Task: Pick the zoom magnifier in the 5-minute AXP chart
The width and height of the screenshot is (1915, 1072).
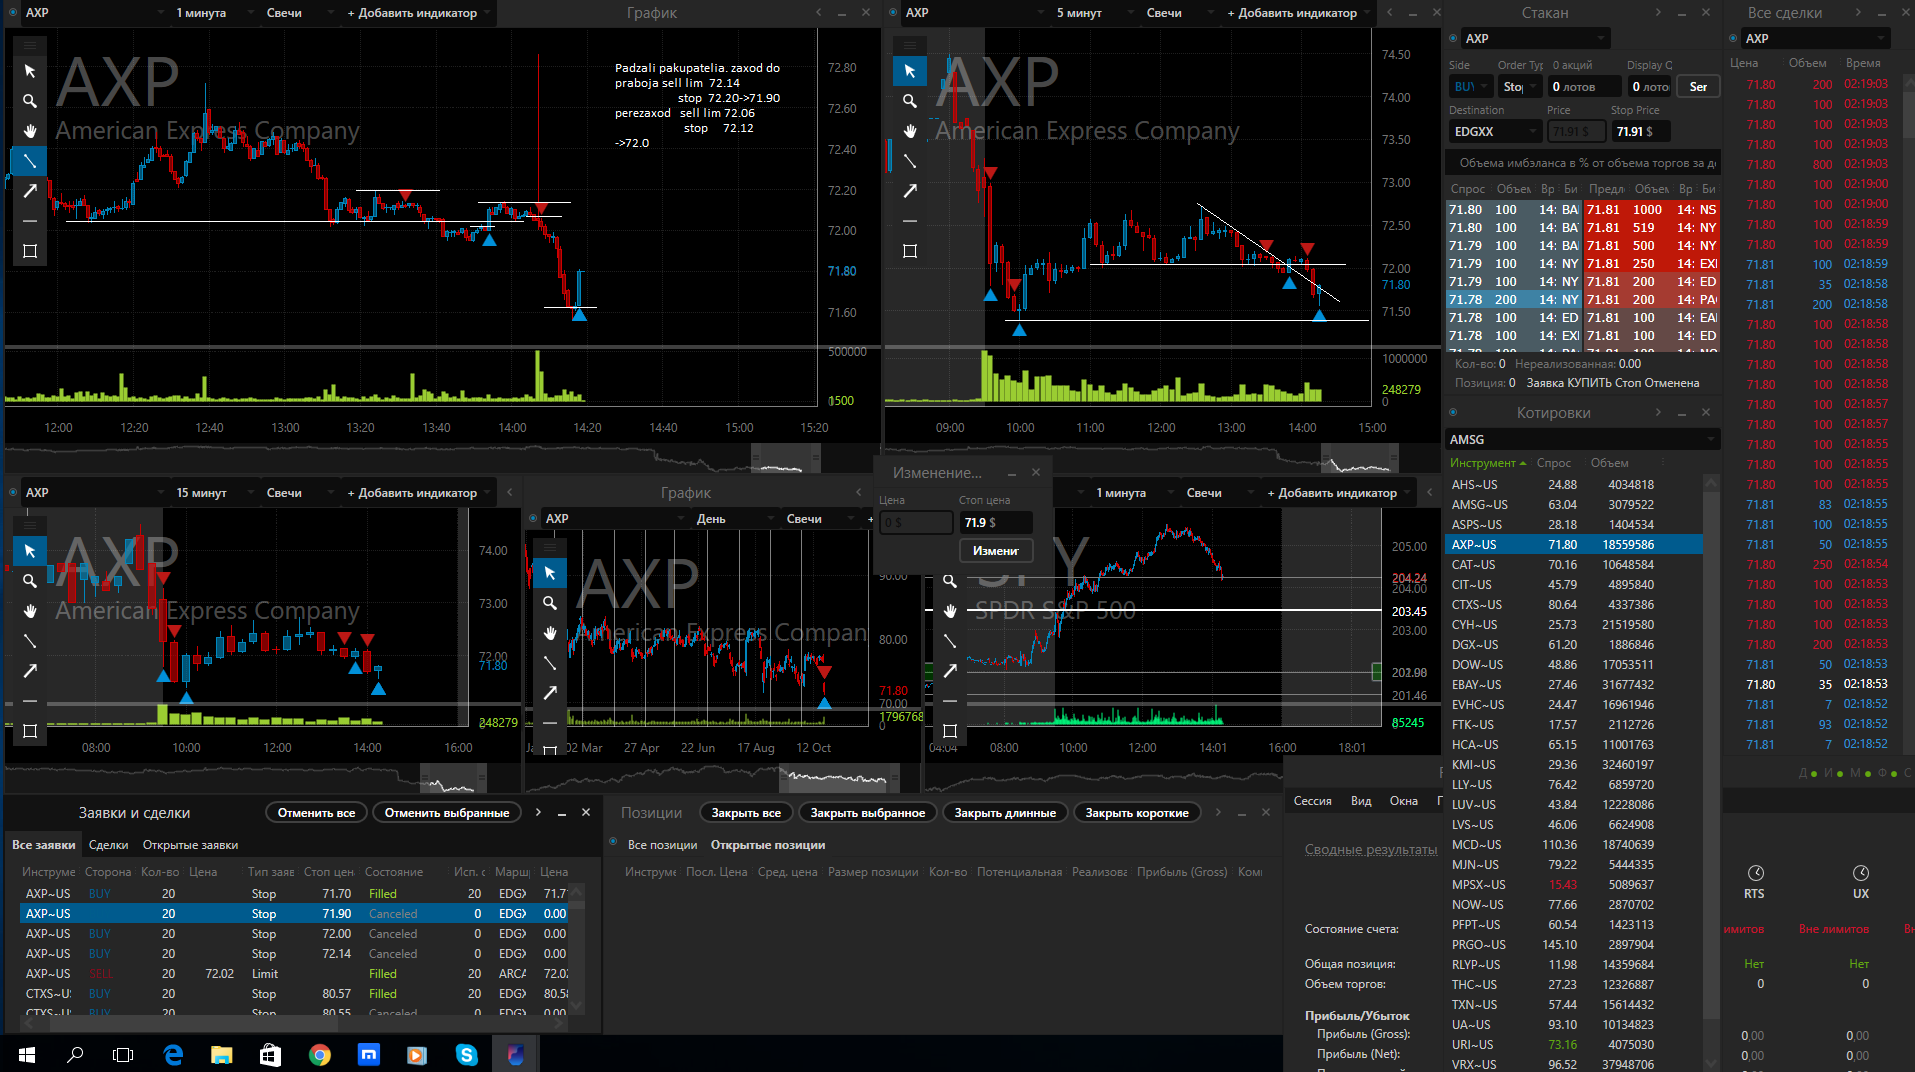Action: click(910, 101)
